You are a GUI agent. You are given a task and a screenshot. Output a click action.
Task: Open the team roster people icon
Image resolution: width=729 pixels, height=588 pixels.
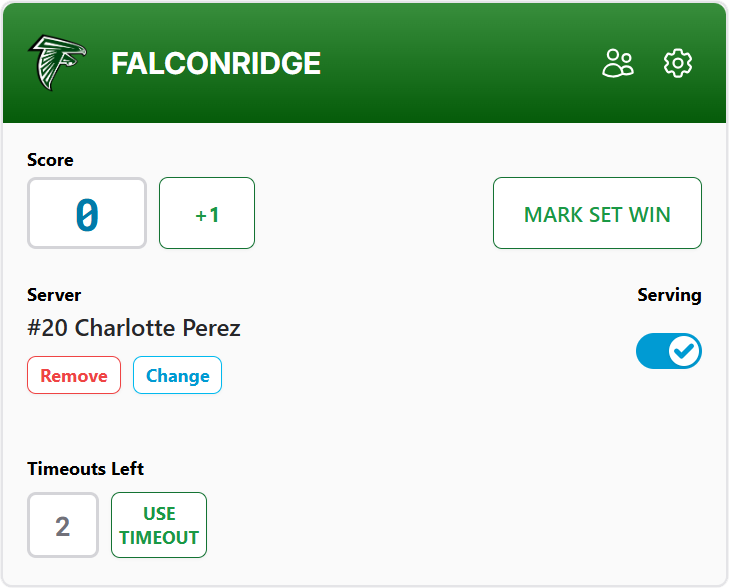[x=618, y=63]
